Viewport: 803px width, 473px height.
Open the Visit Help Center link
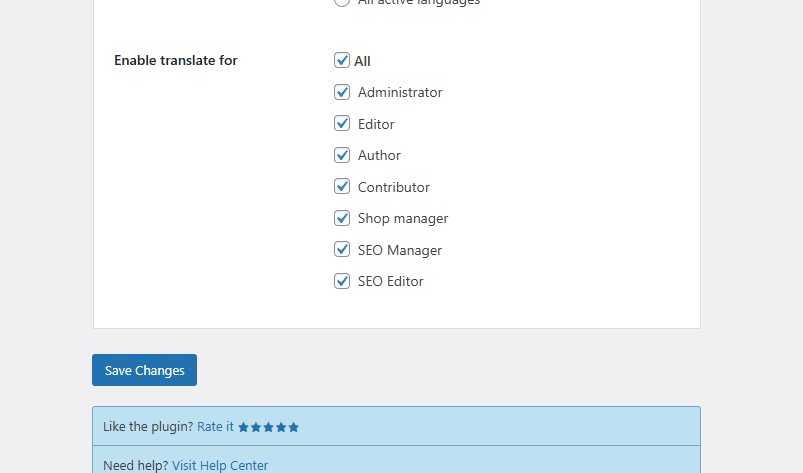(x=220, y=465)
